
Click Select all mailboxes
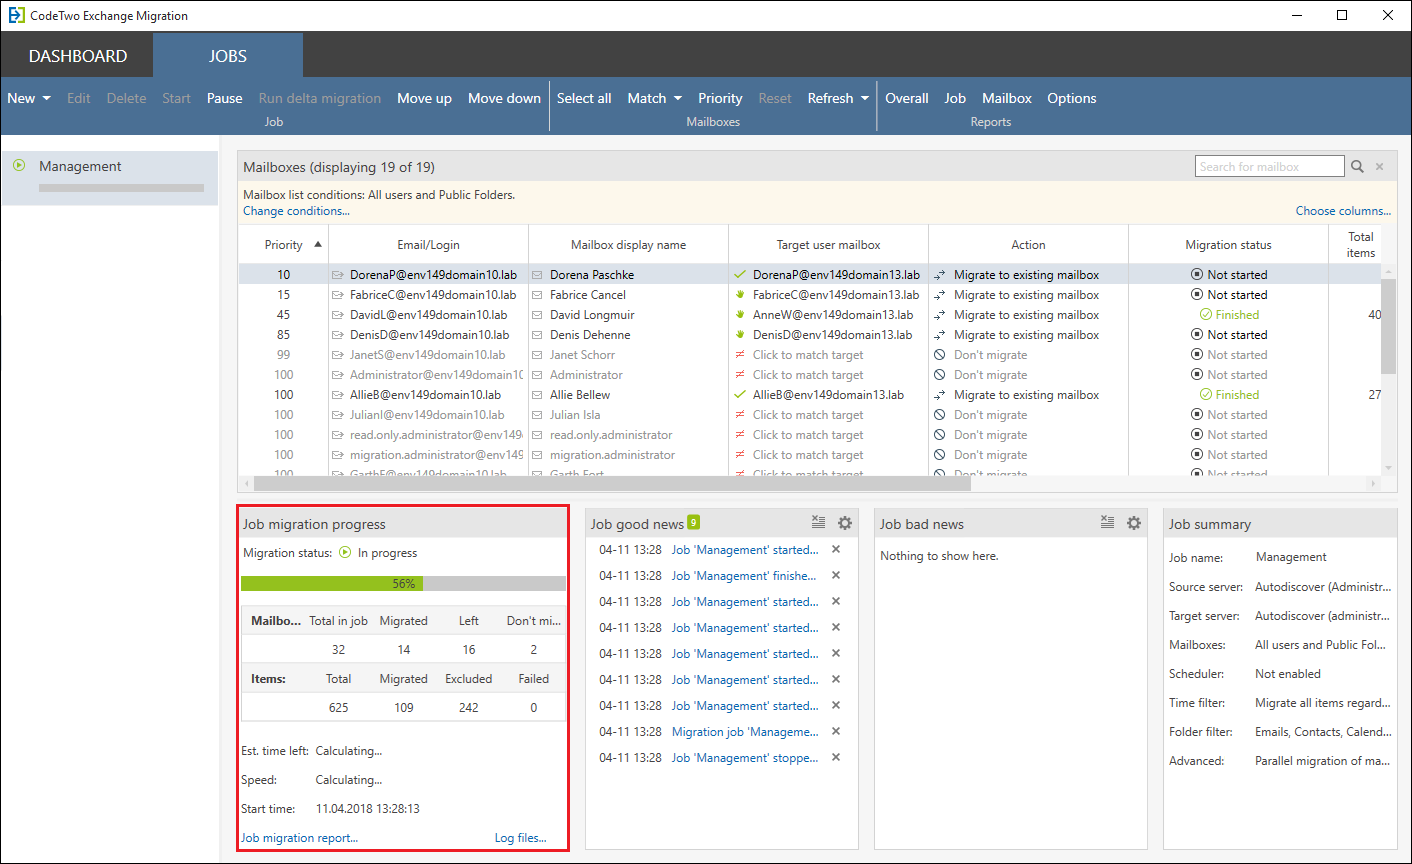pyautogui.click(x=584, y=98)
